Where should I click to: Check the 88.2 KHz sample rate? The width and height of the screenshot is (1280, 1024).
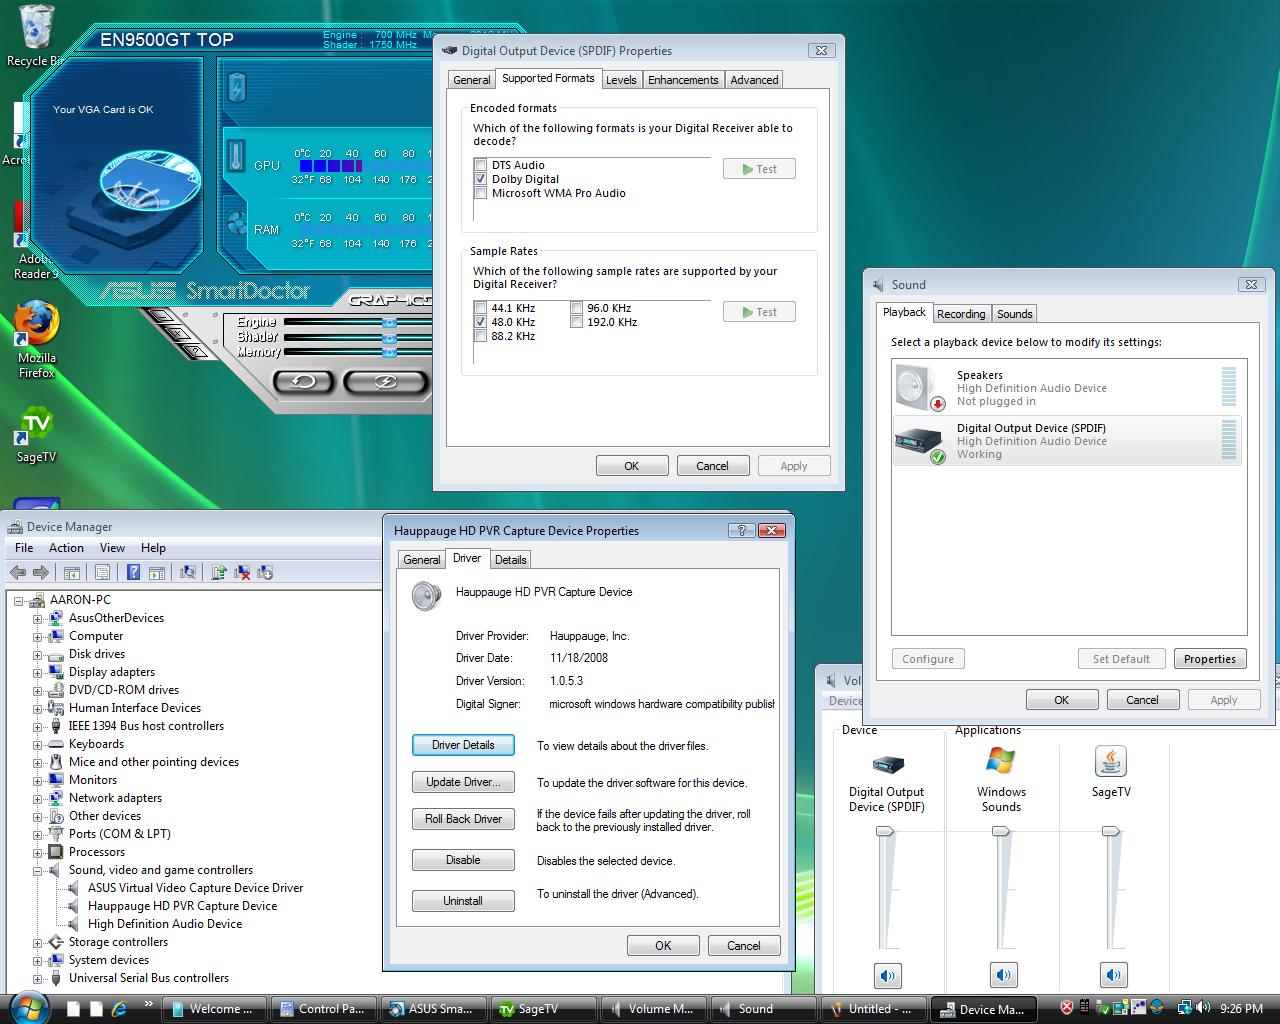(x=480, y=336)
